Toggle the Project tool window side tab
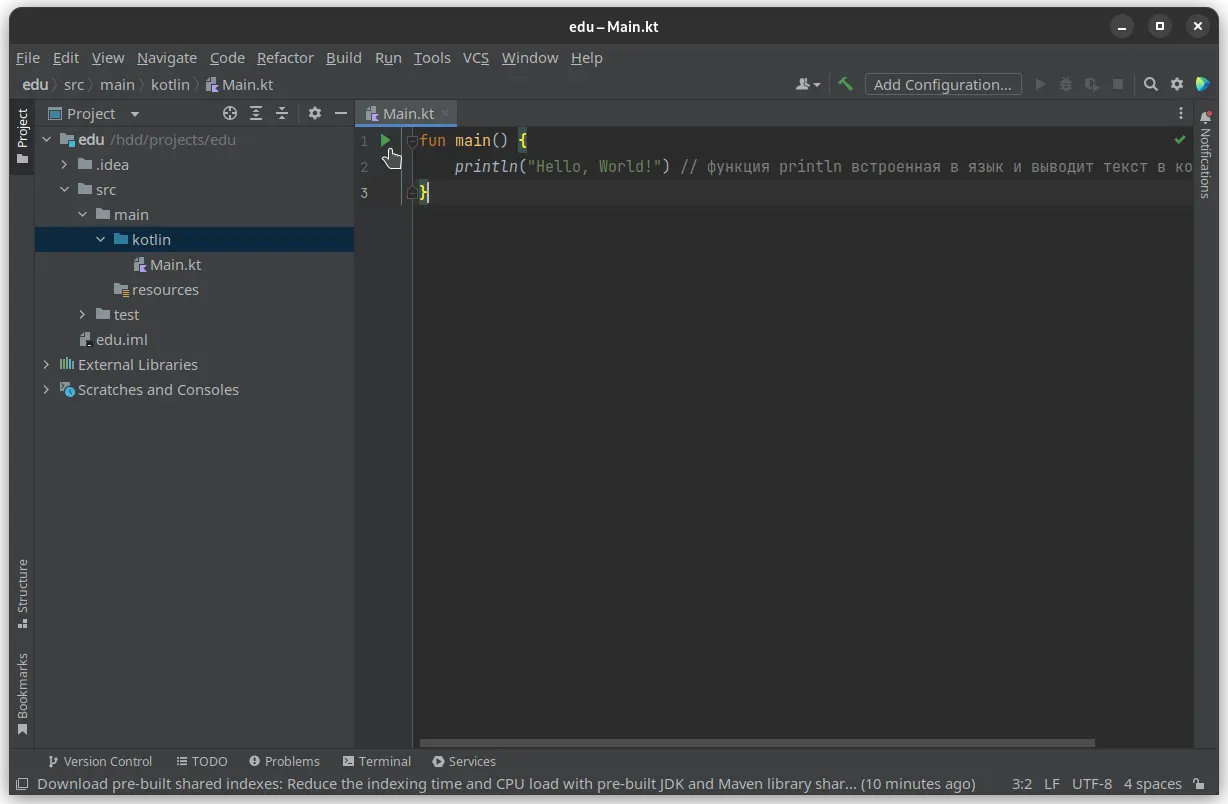The image size is (1228, 804). (x=22, y=137)
